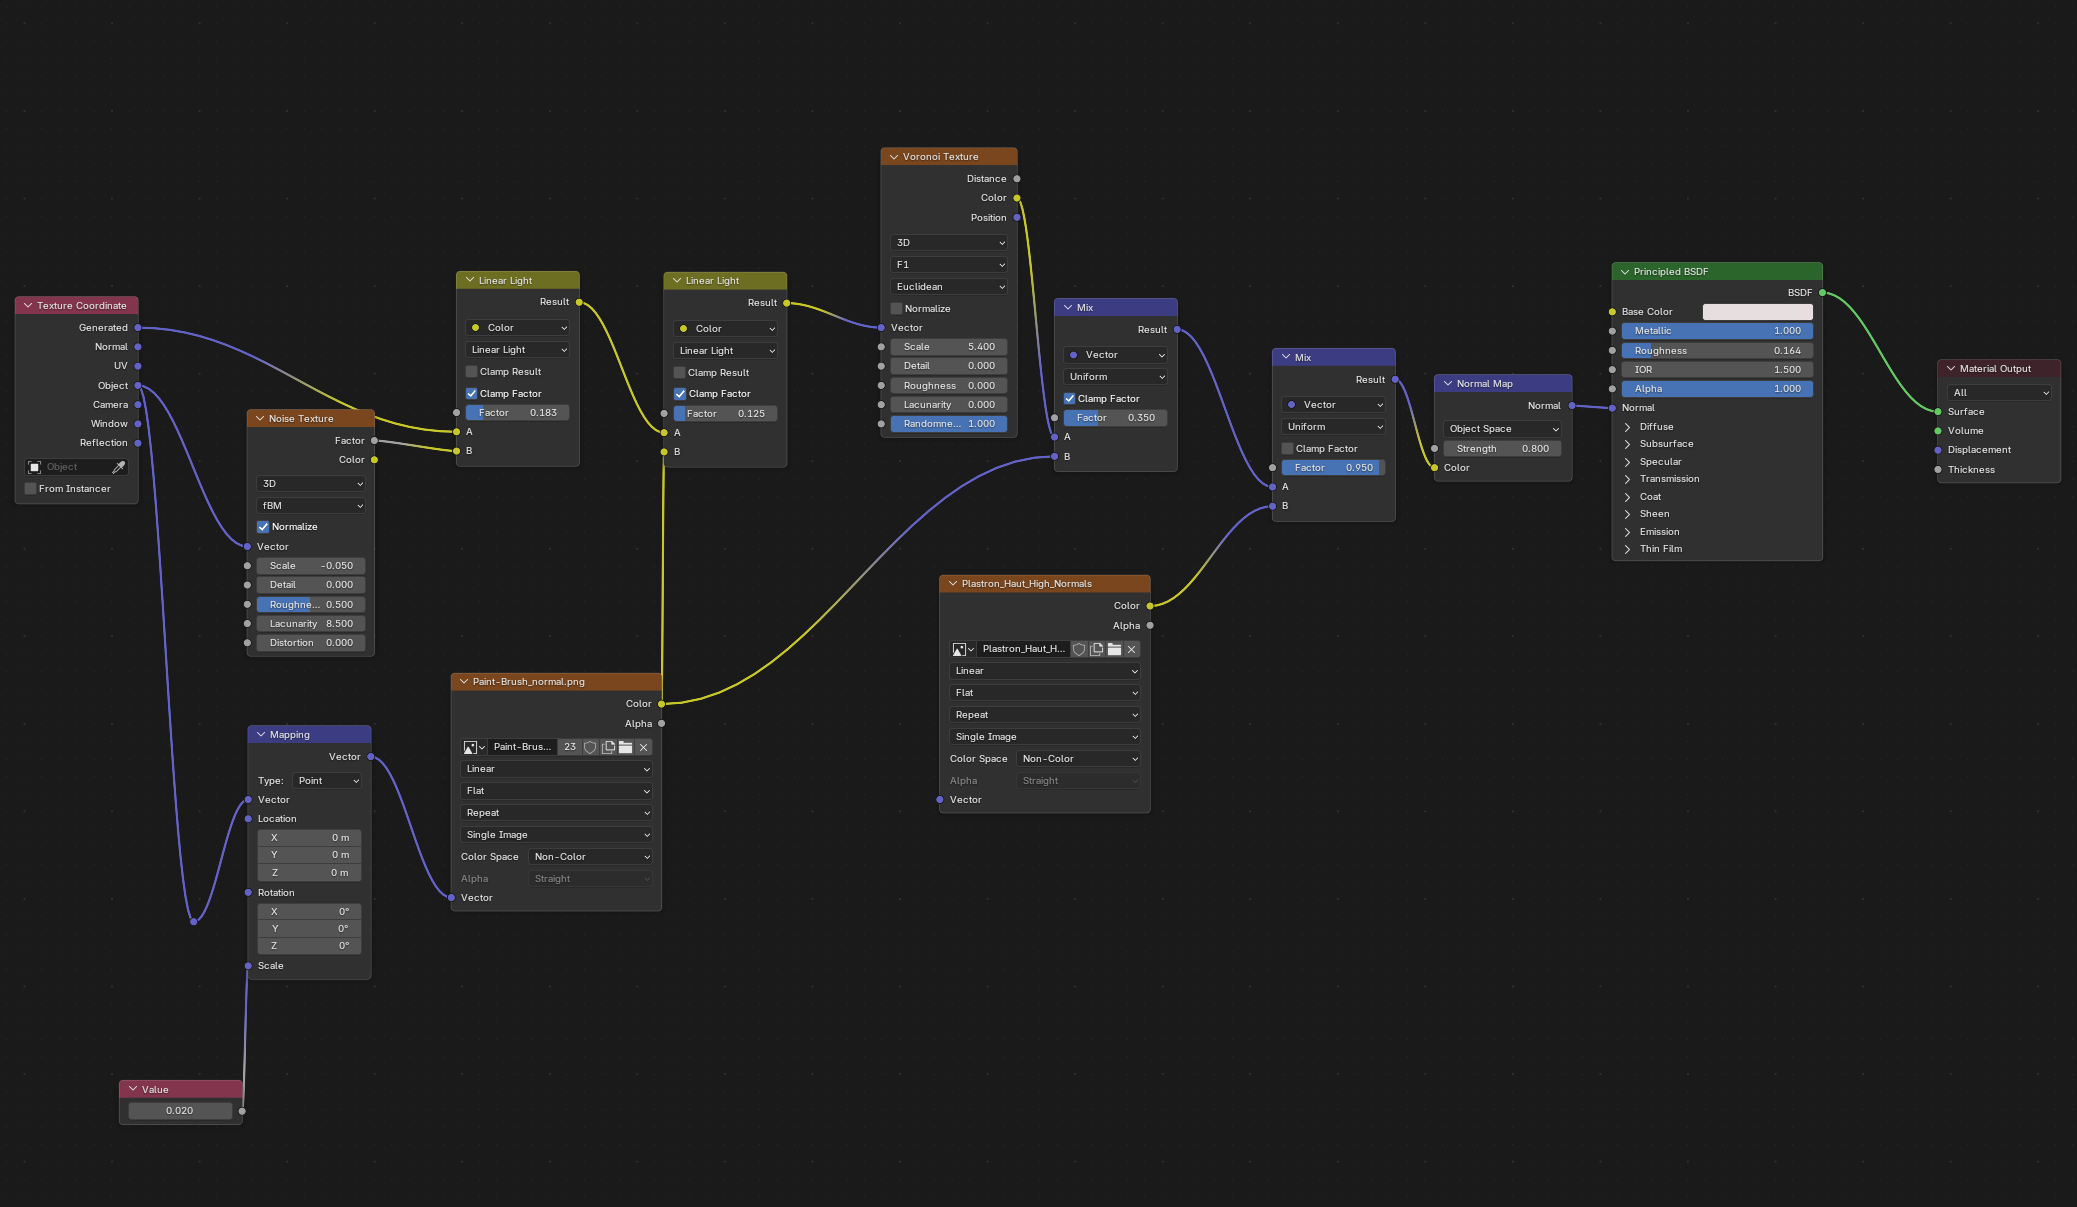Open Material Output target All dropdown
This screenshot has width=2077, height=1207.
[x=1999, y=393]
